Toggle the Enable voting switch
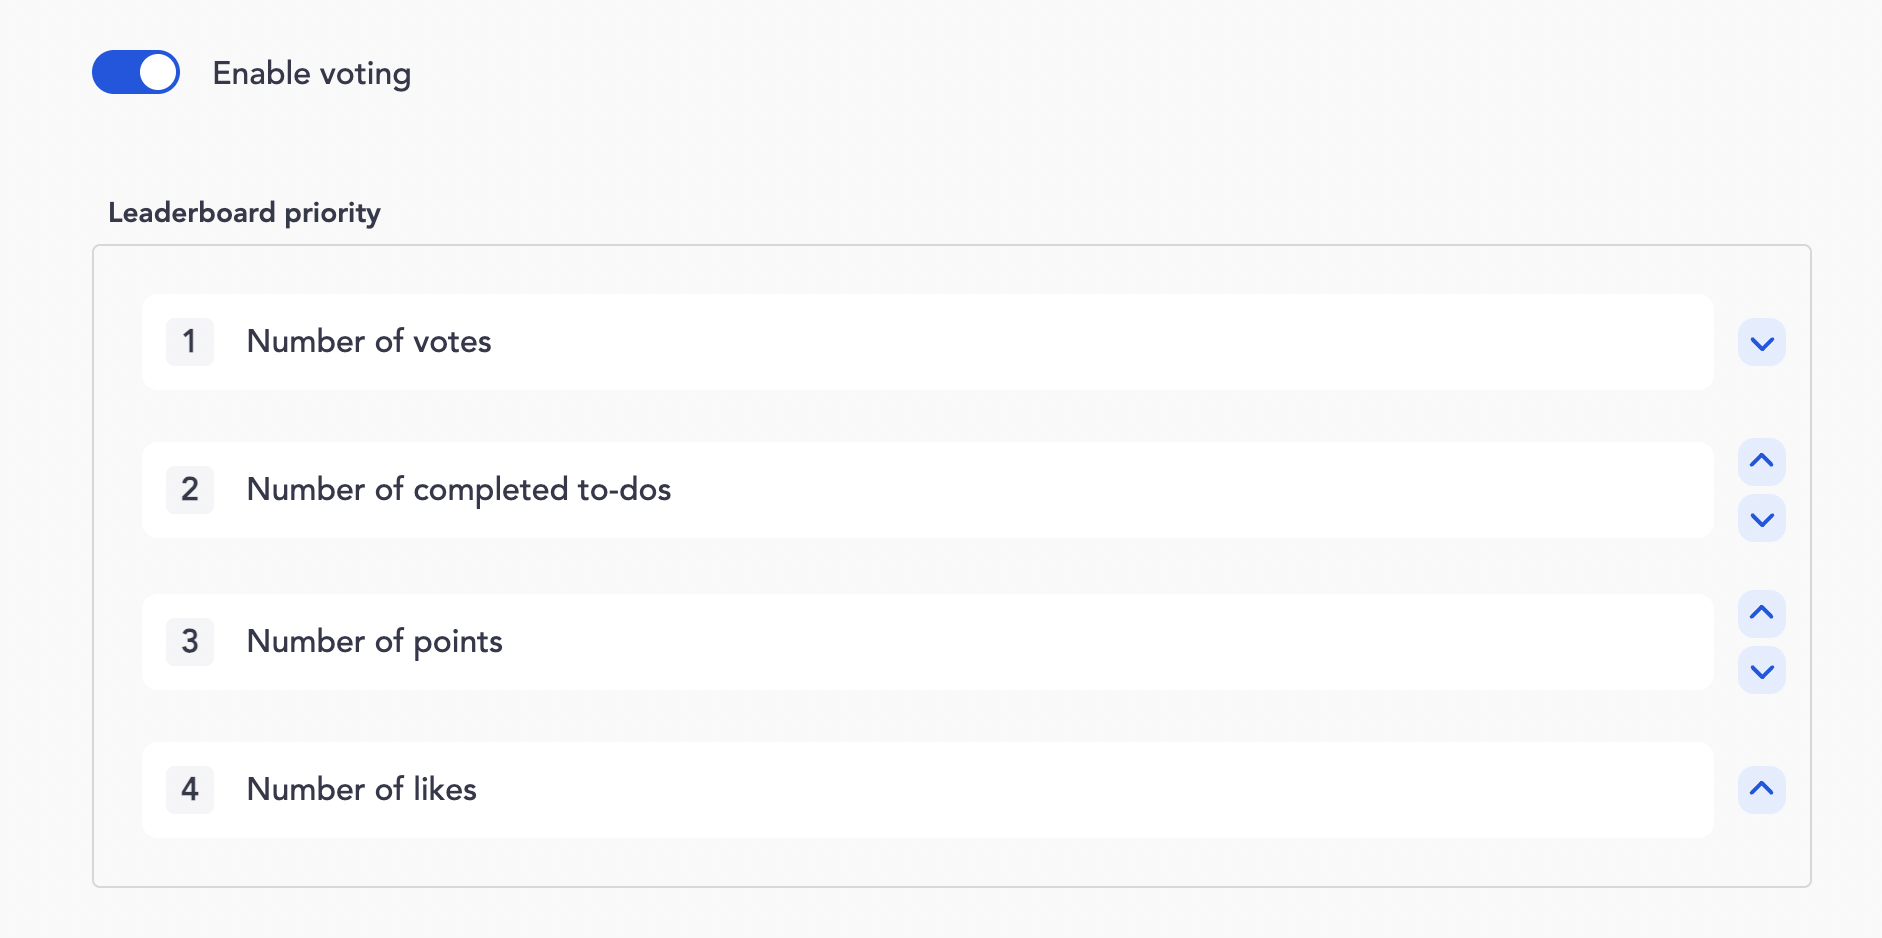Viewport: 1882px width, 938px height. [x=136, y=73]
